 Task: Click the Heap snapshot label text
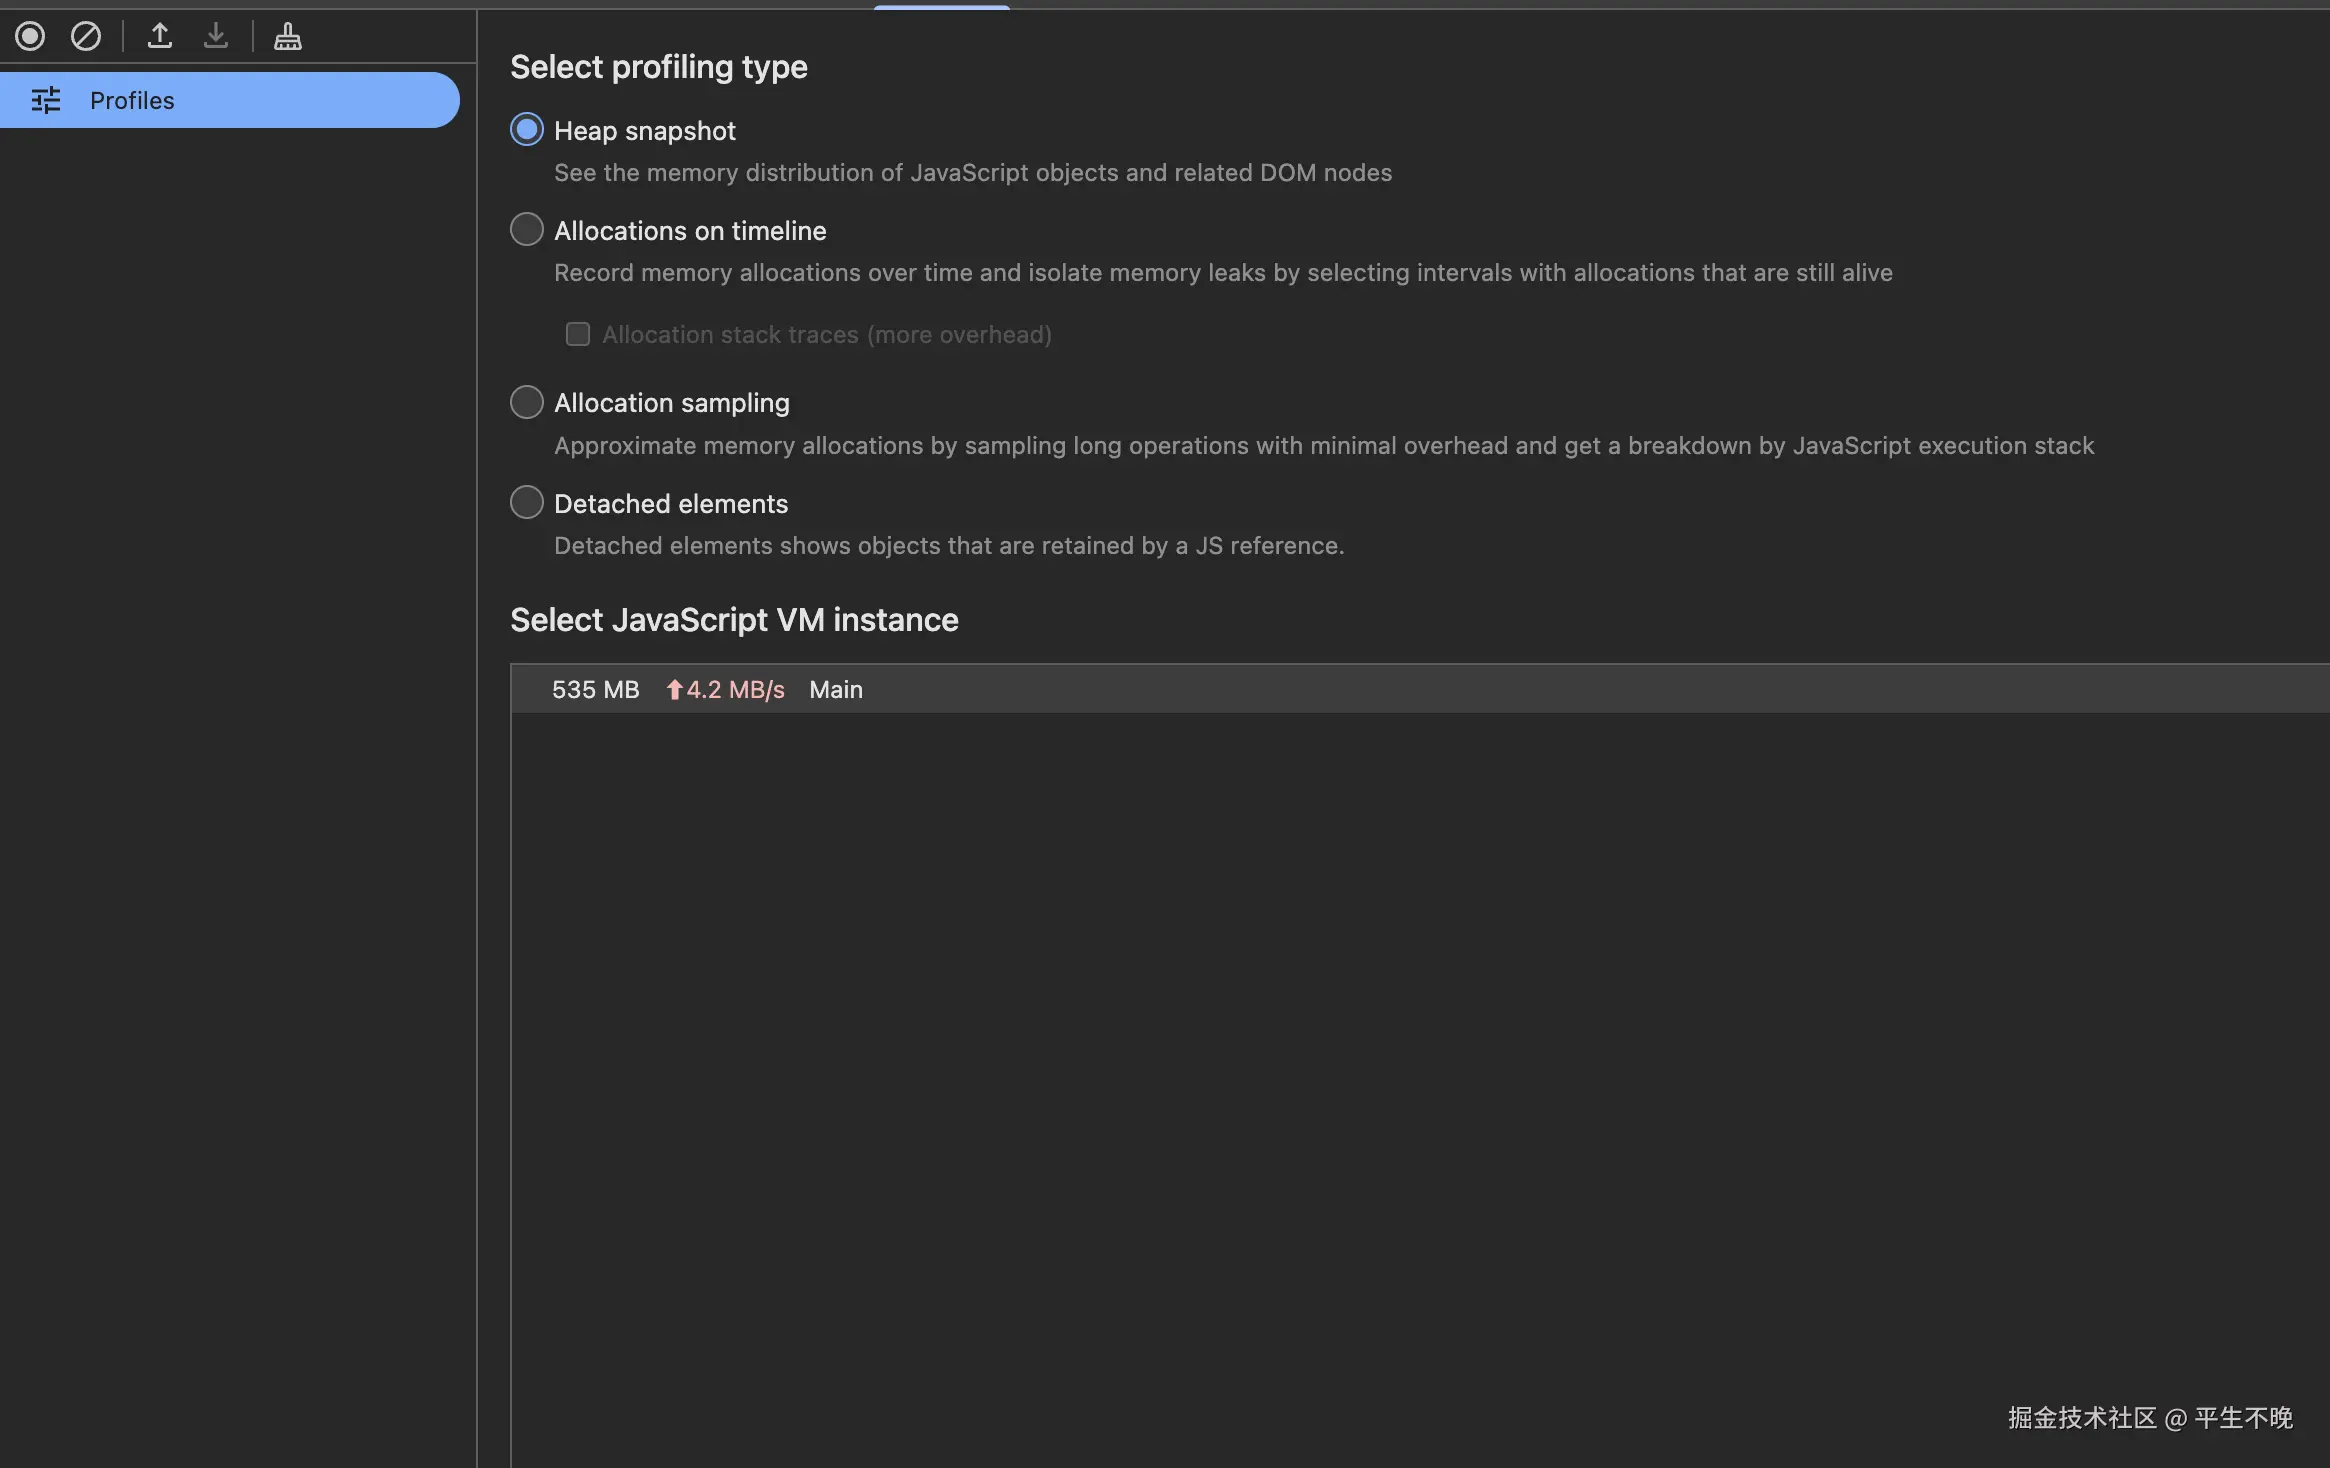coord(645,131)
